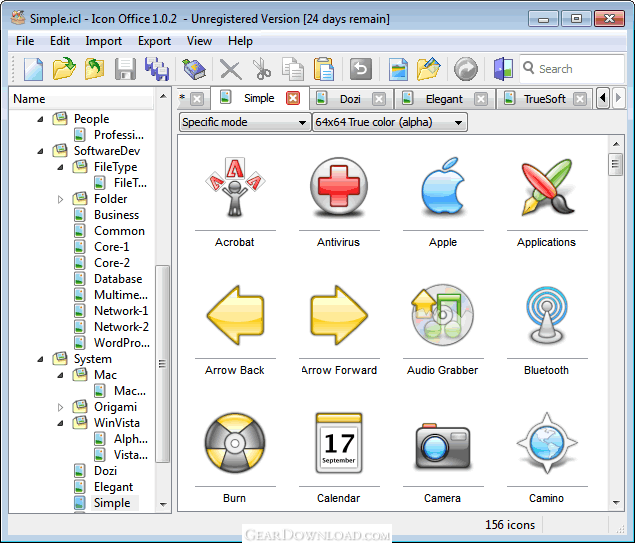Show previous tabs with left arrow
The image size is (635, 543).
tap(603, 98)
